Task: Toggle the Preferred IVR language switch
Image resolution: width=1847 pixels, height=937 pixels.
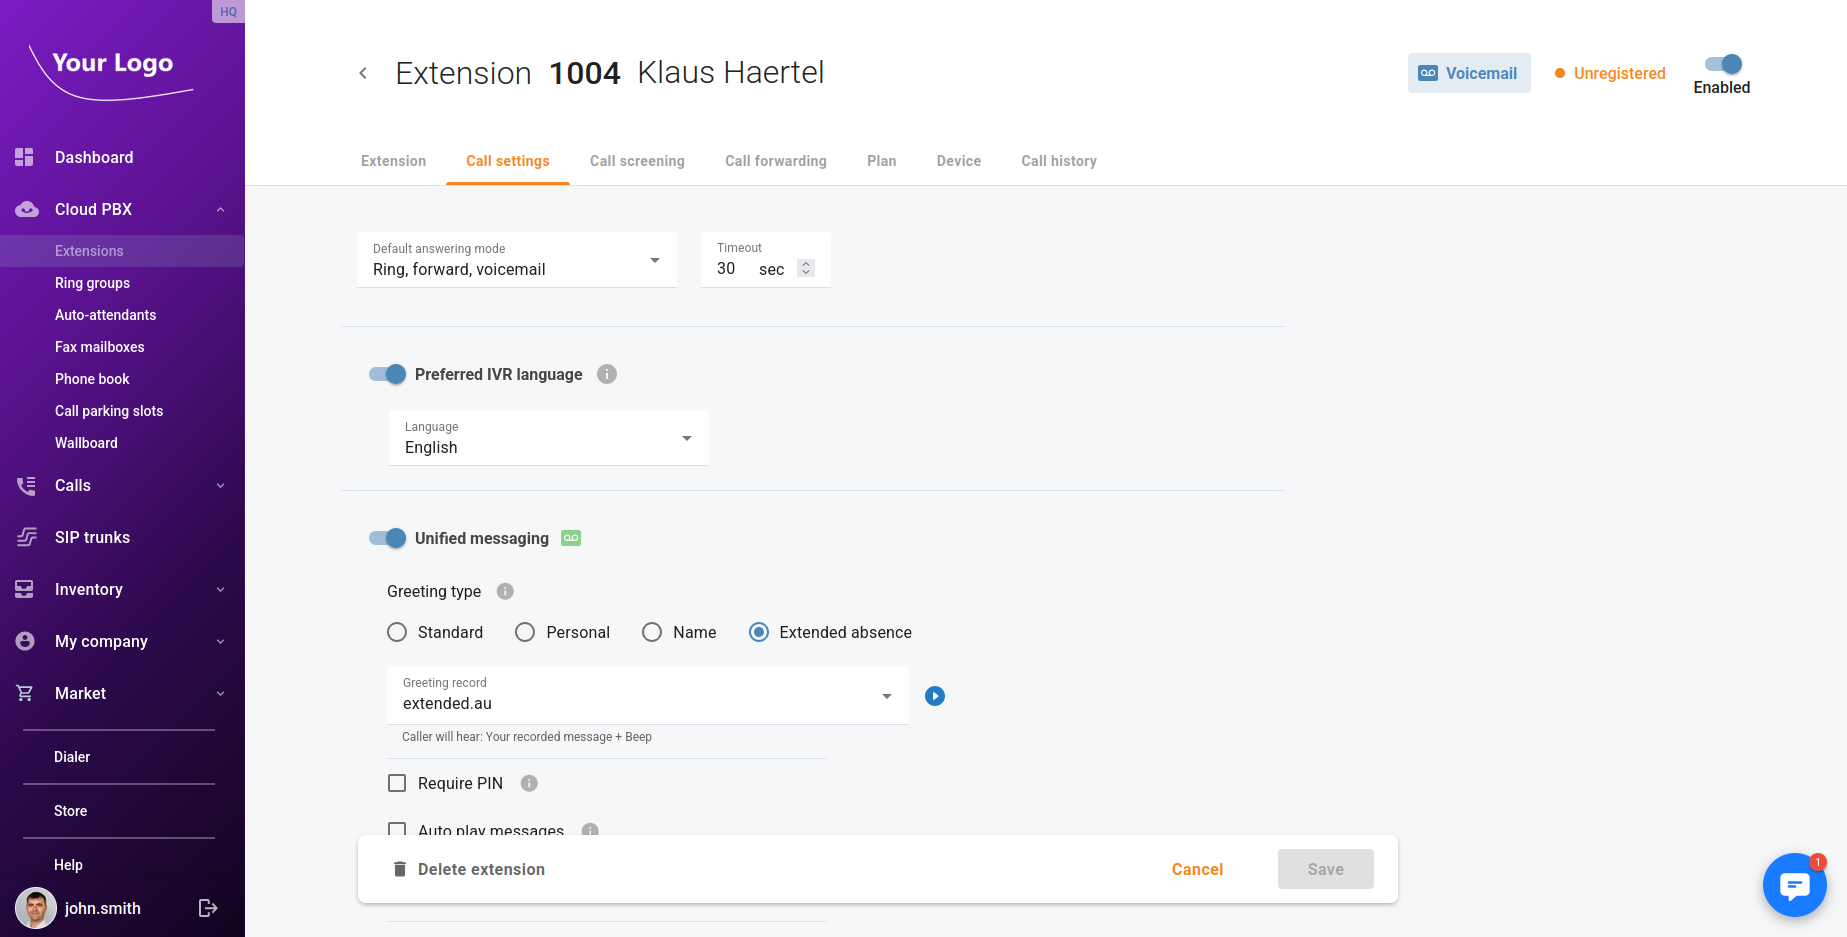Action: (x=388, y=374)
